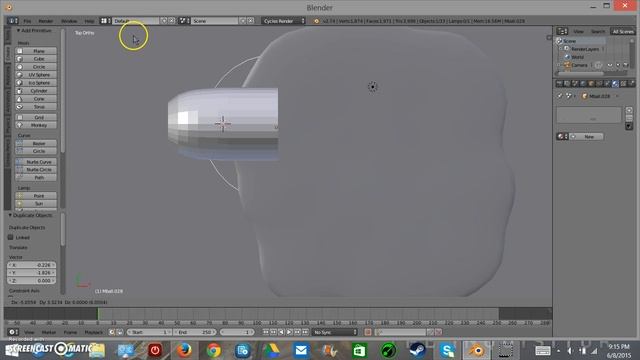This screenshot has width=640, height=360.
Task: Toggle timeline auto keyframe record button
Action: (x=368, y=332)
